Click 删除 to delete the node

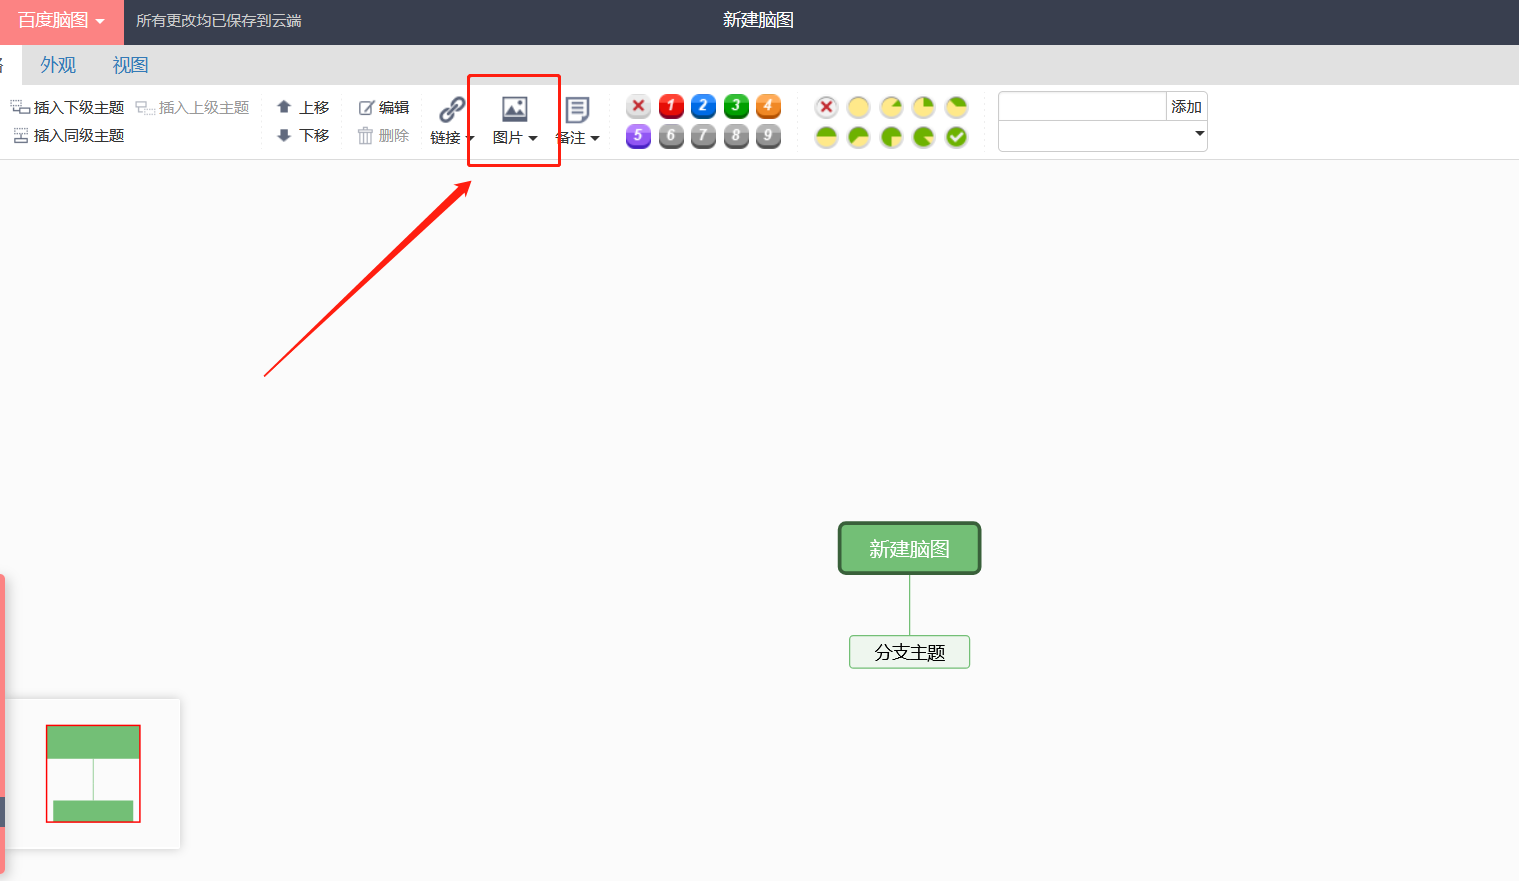384,135
